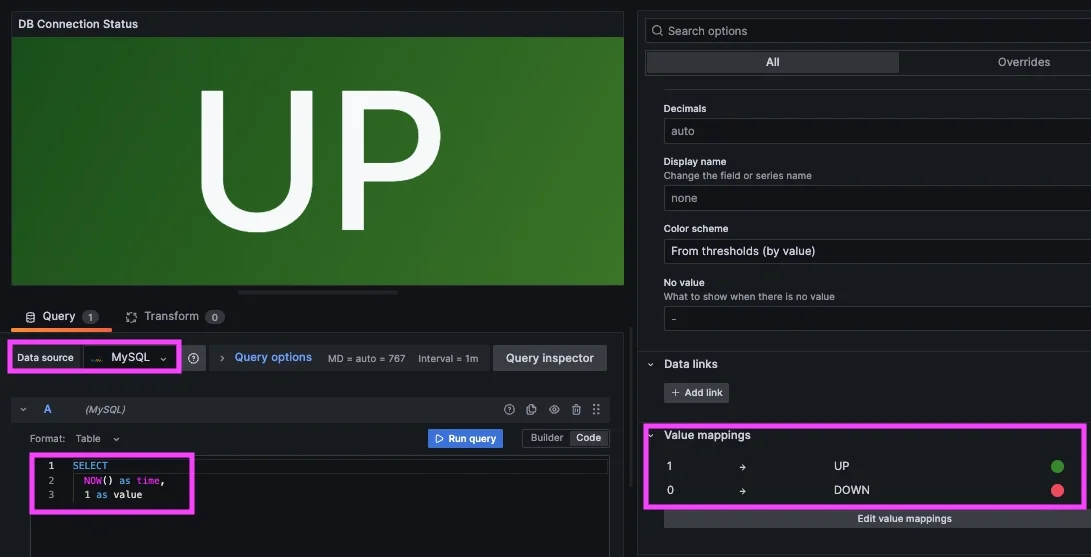
Task: Switch editor to Code mode
Action: tap(589, 438)
